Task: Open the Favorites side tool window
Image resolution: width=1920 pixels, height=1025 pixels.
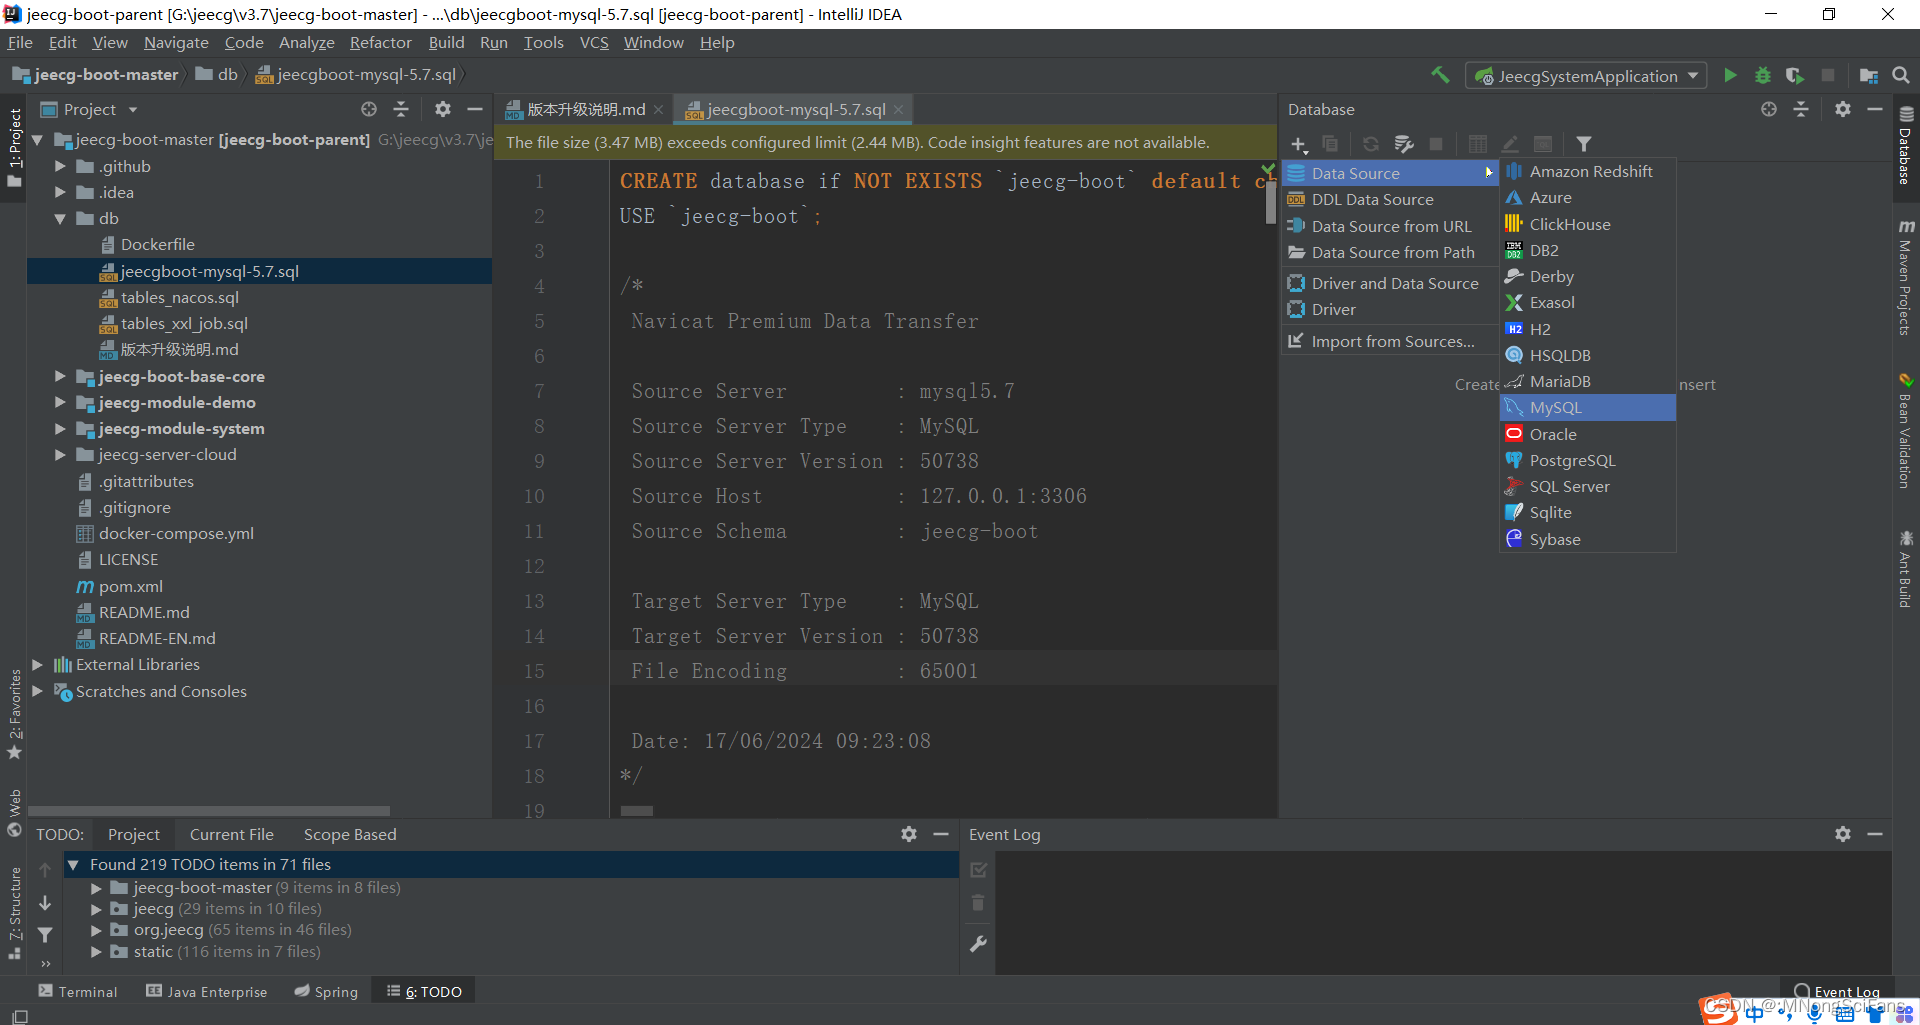Action: (x=15, y=713)
